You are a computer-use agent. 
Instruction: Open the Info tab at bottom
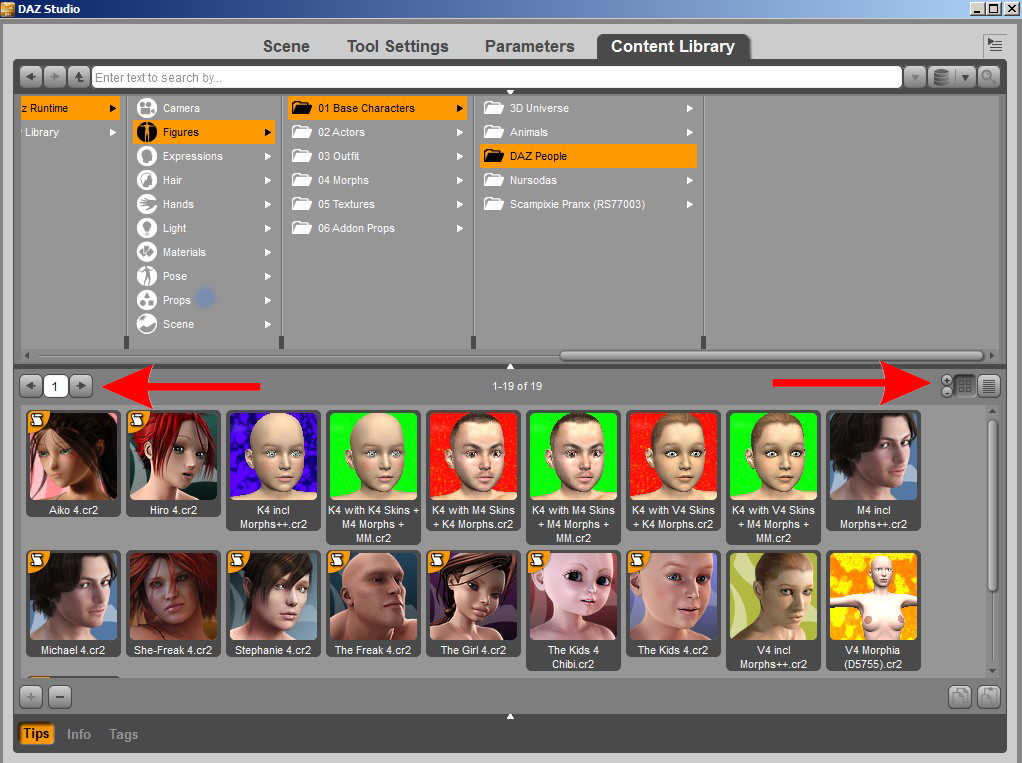click(x=79, y=734)
